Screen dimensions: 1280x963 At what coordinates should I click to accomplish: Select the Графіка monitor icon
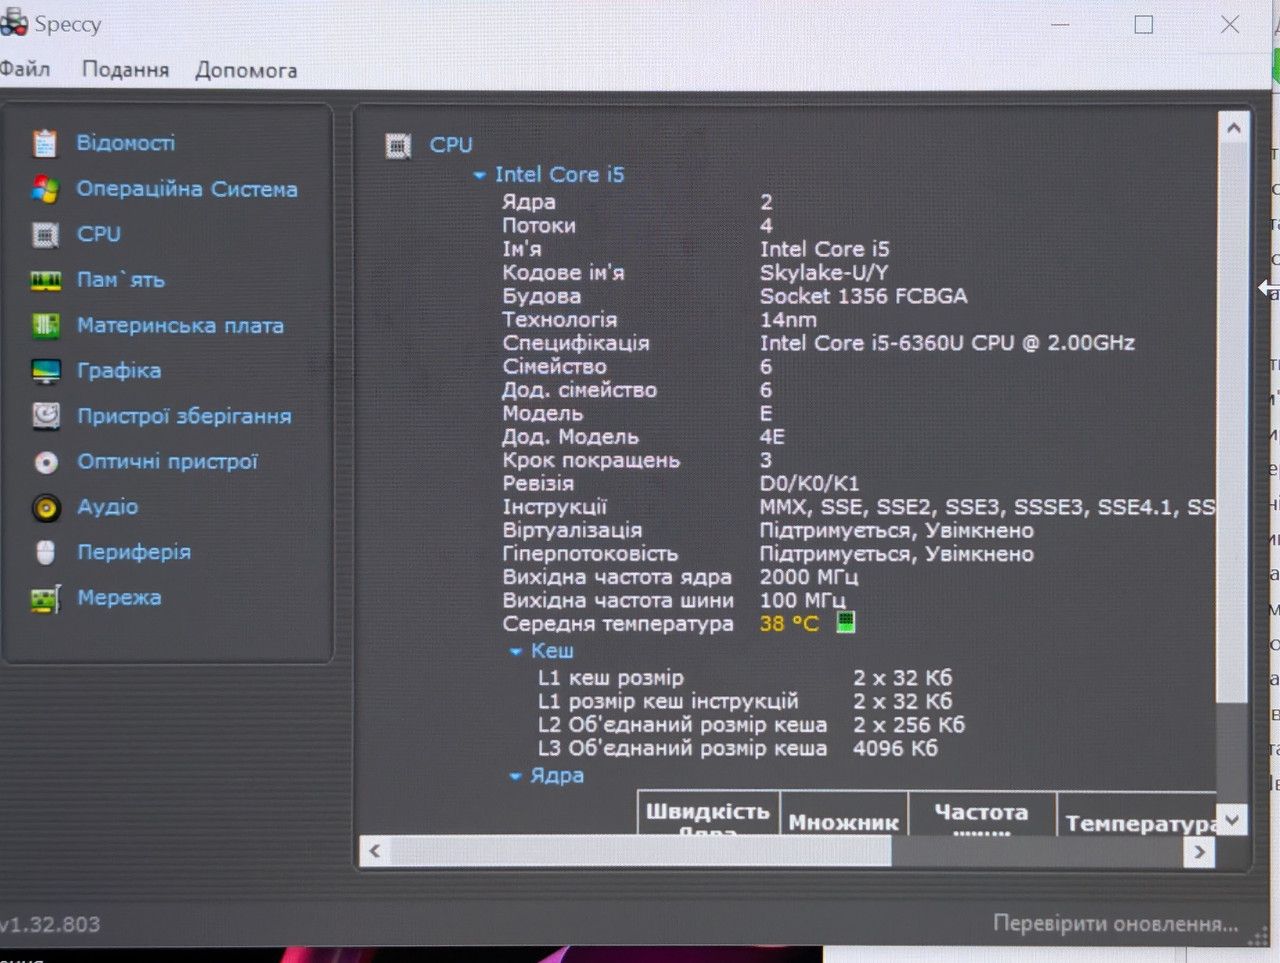click(x=46, y=372)
